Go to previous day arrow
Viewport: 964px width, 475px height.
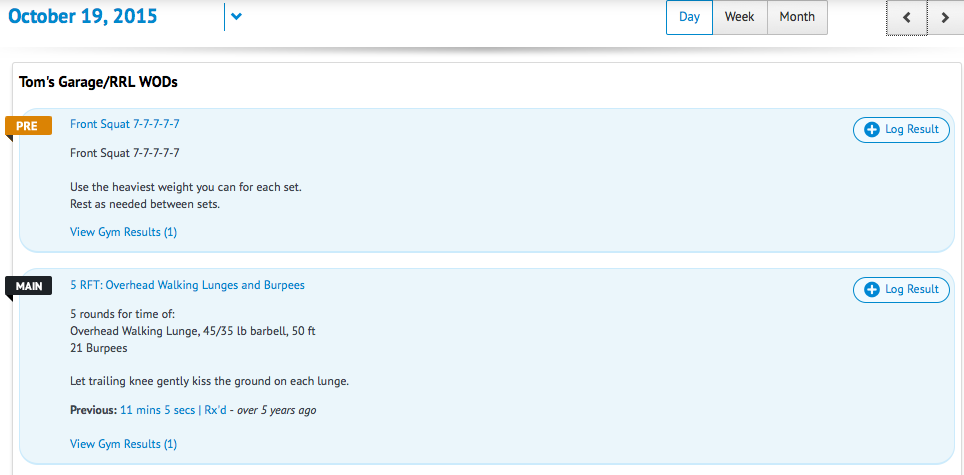coord(906,18)
